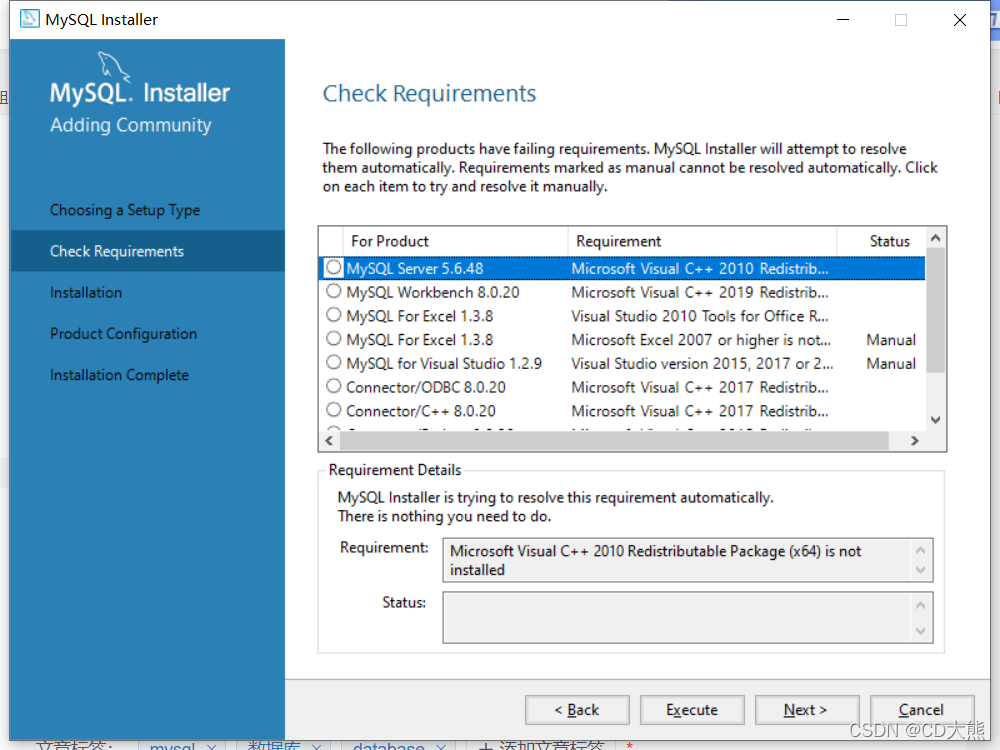The image size is (1000, 750).
Task: Minimize the MySQL Installer window
Action: click(843, 20)
